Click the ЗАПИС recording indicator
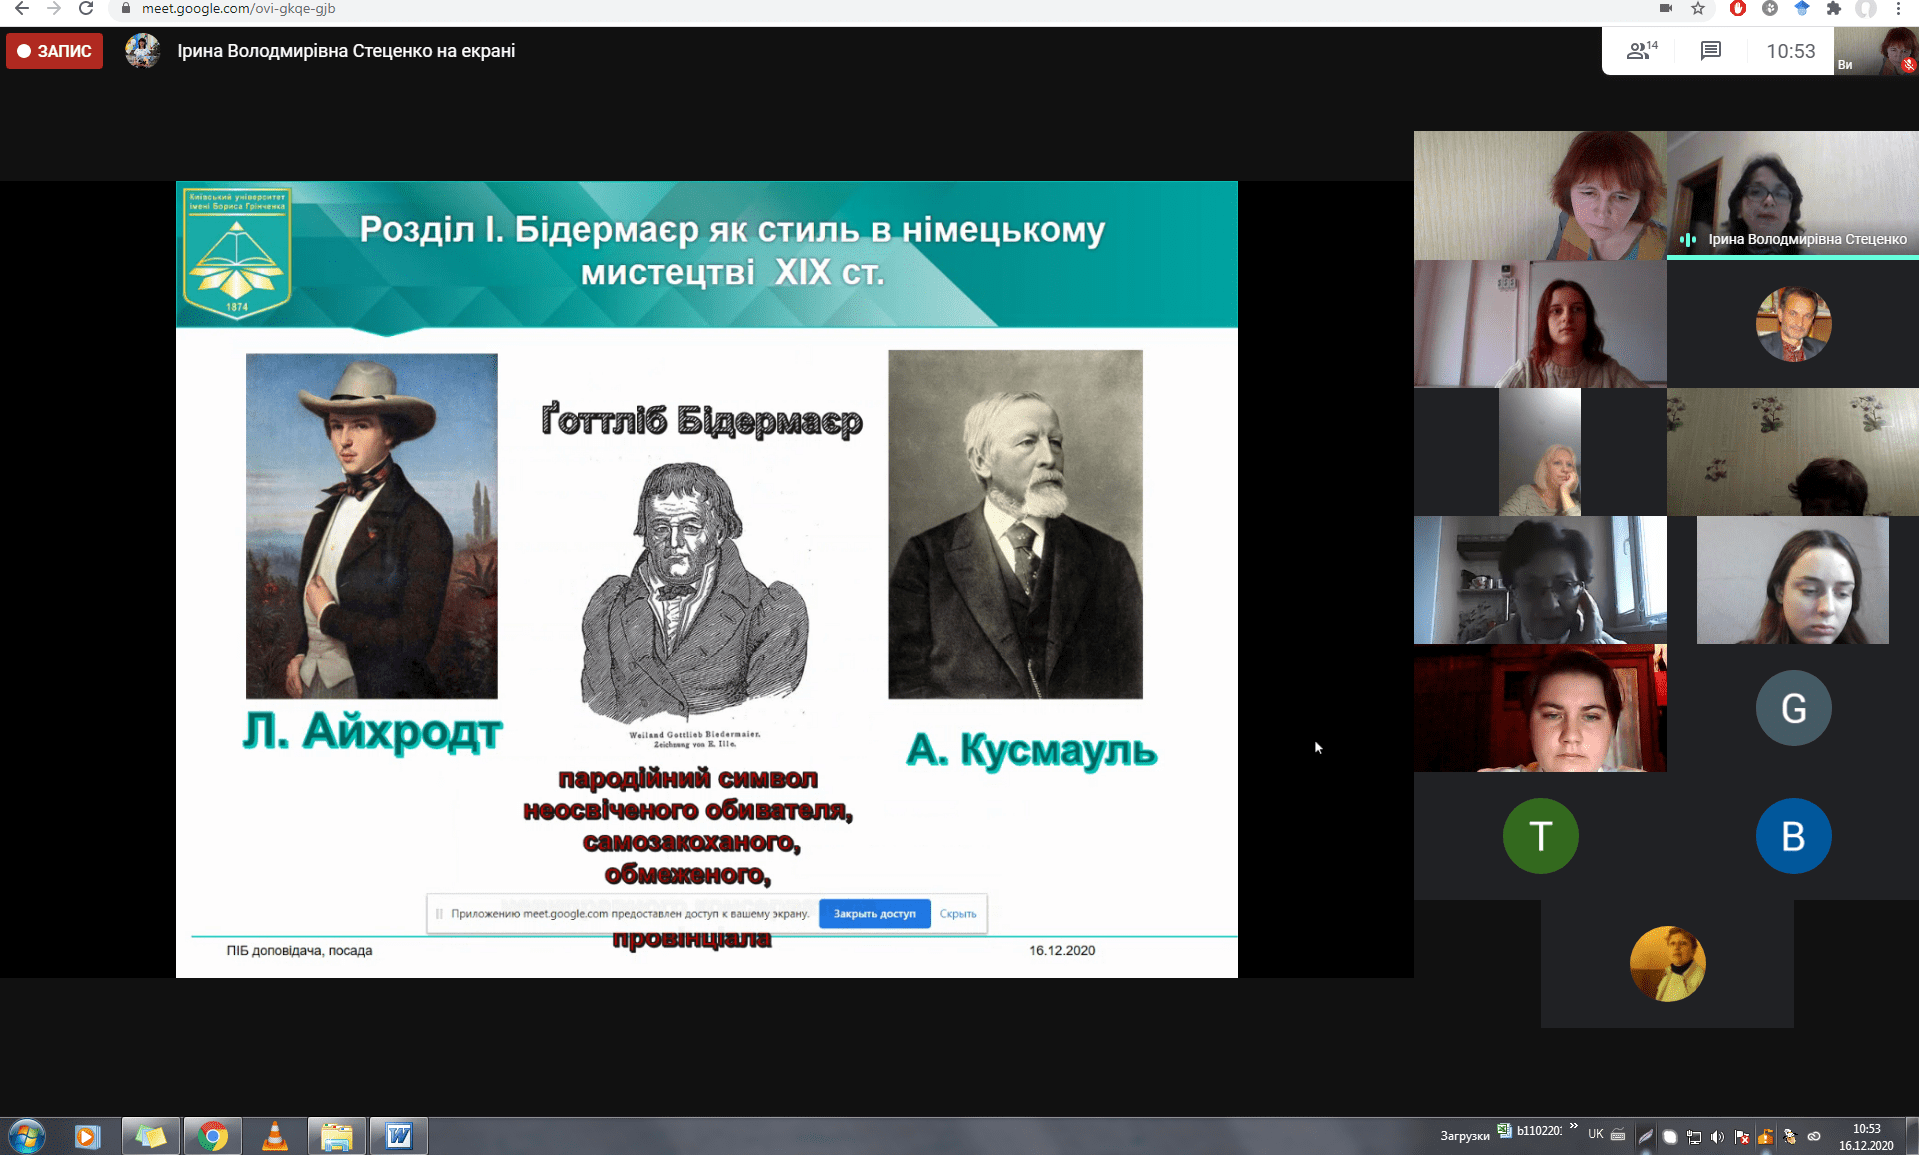1919x1155 pixels. point(55,51)
